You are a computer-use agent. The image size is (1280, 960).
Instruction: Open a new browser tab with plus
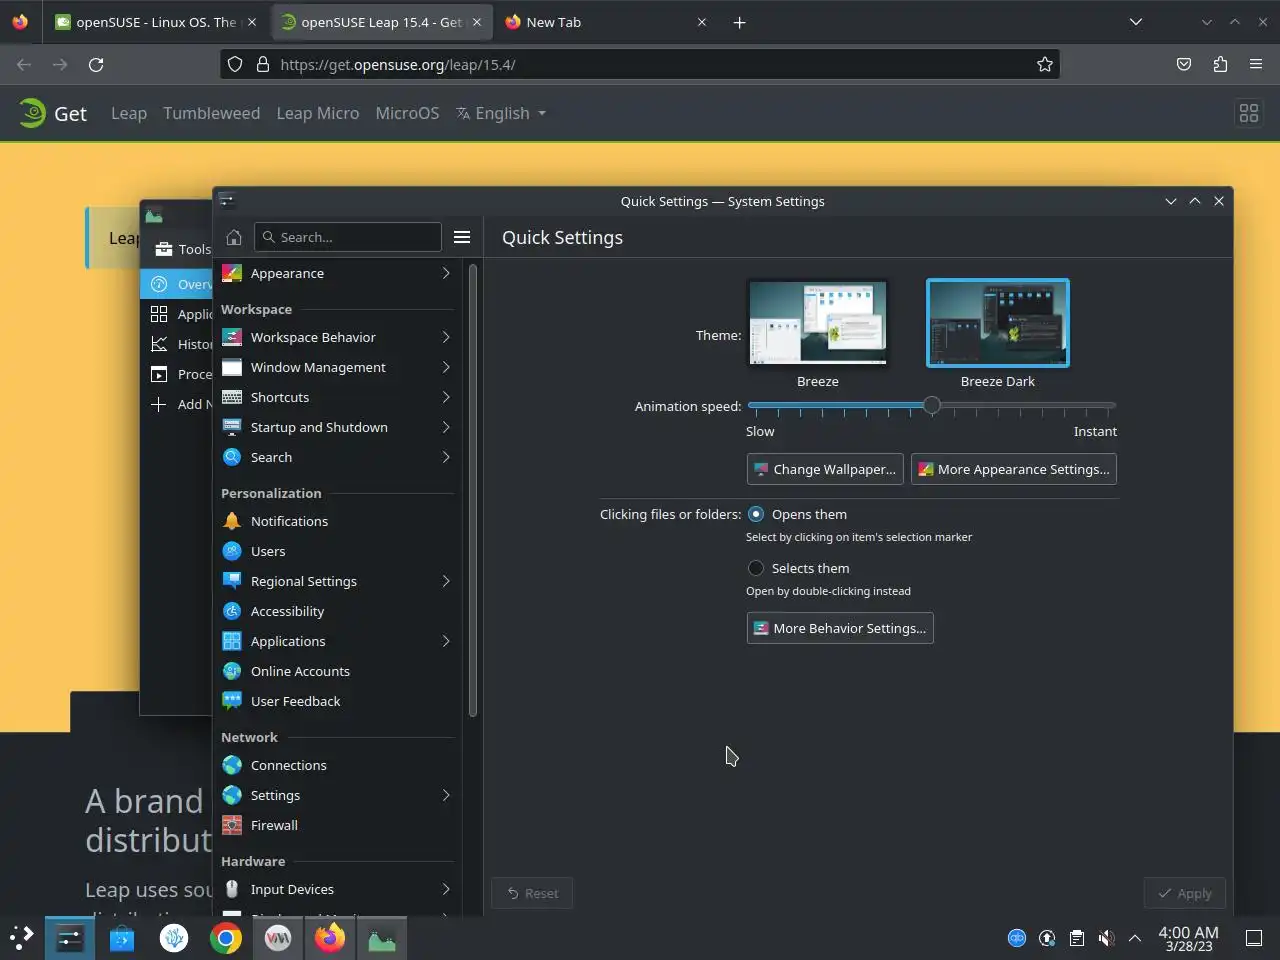click(x=739, y=22)
